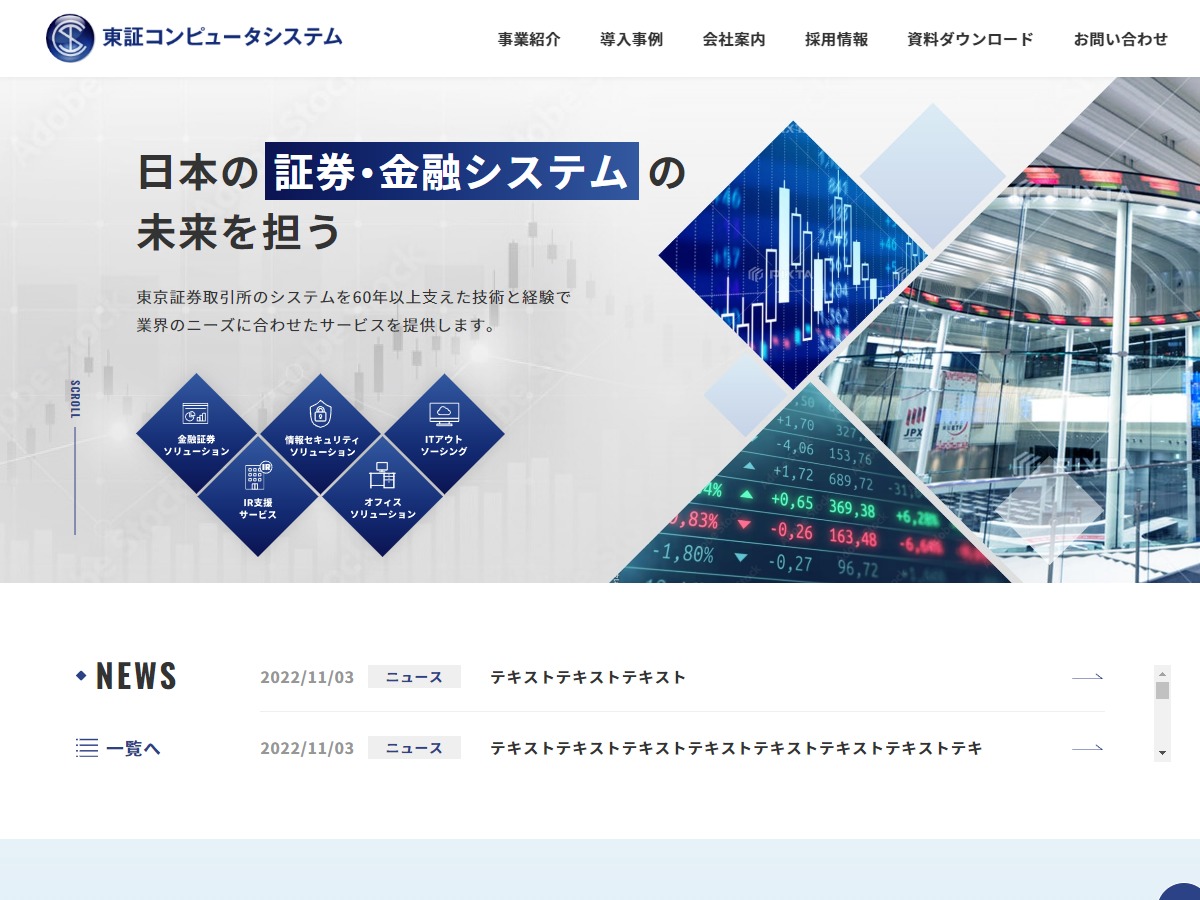
Task: Open the news item テキストテキストテキスト
Action: pyautogui.click(x=588, y=677)
